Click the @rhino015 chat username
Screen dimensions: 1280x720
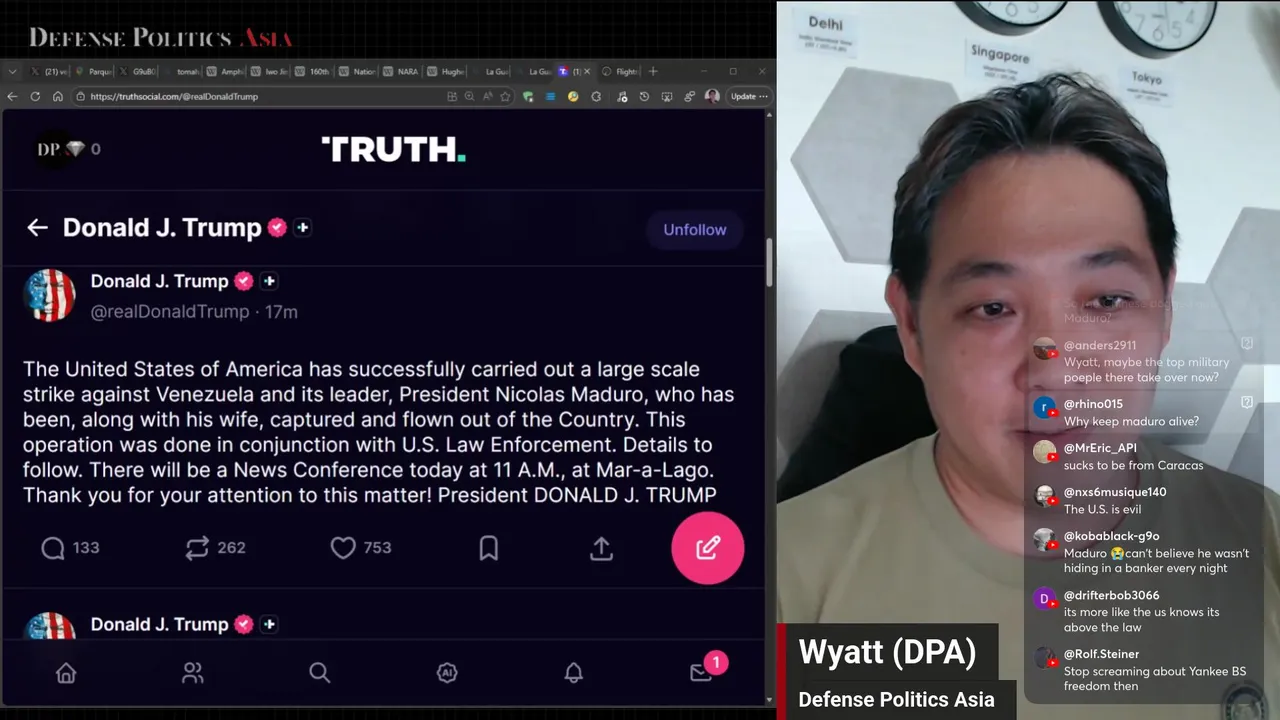coord(1093,404)
